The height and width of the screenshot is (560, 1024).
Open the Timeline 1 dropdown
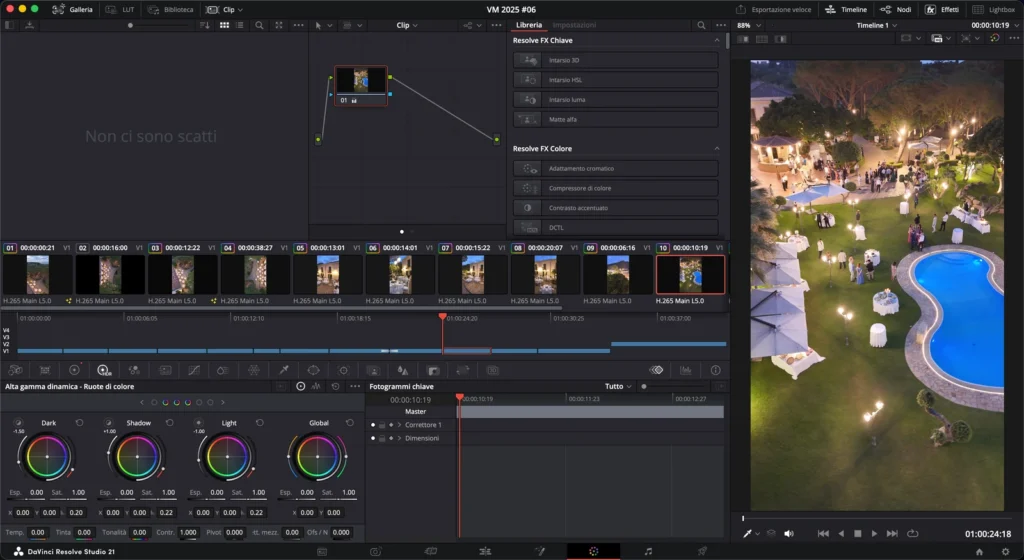click(x=876, y=25)
